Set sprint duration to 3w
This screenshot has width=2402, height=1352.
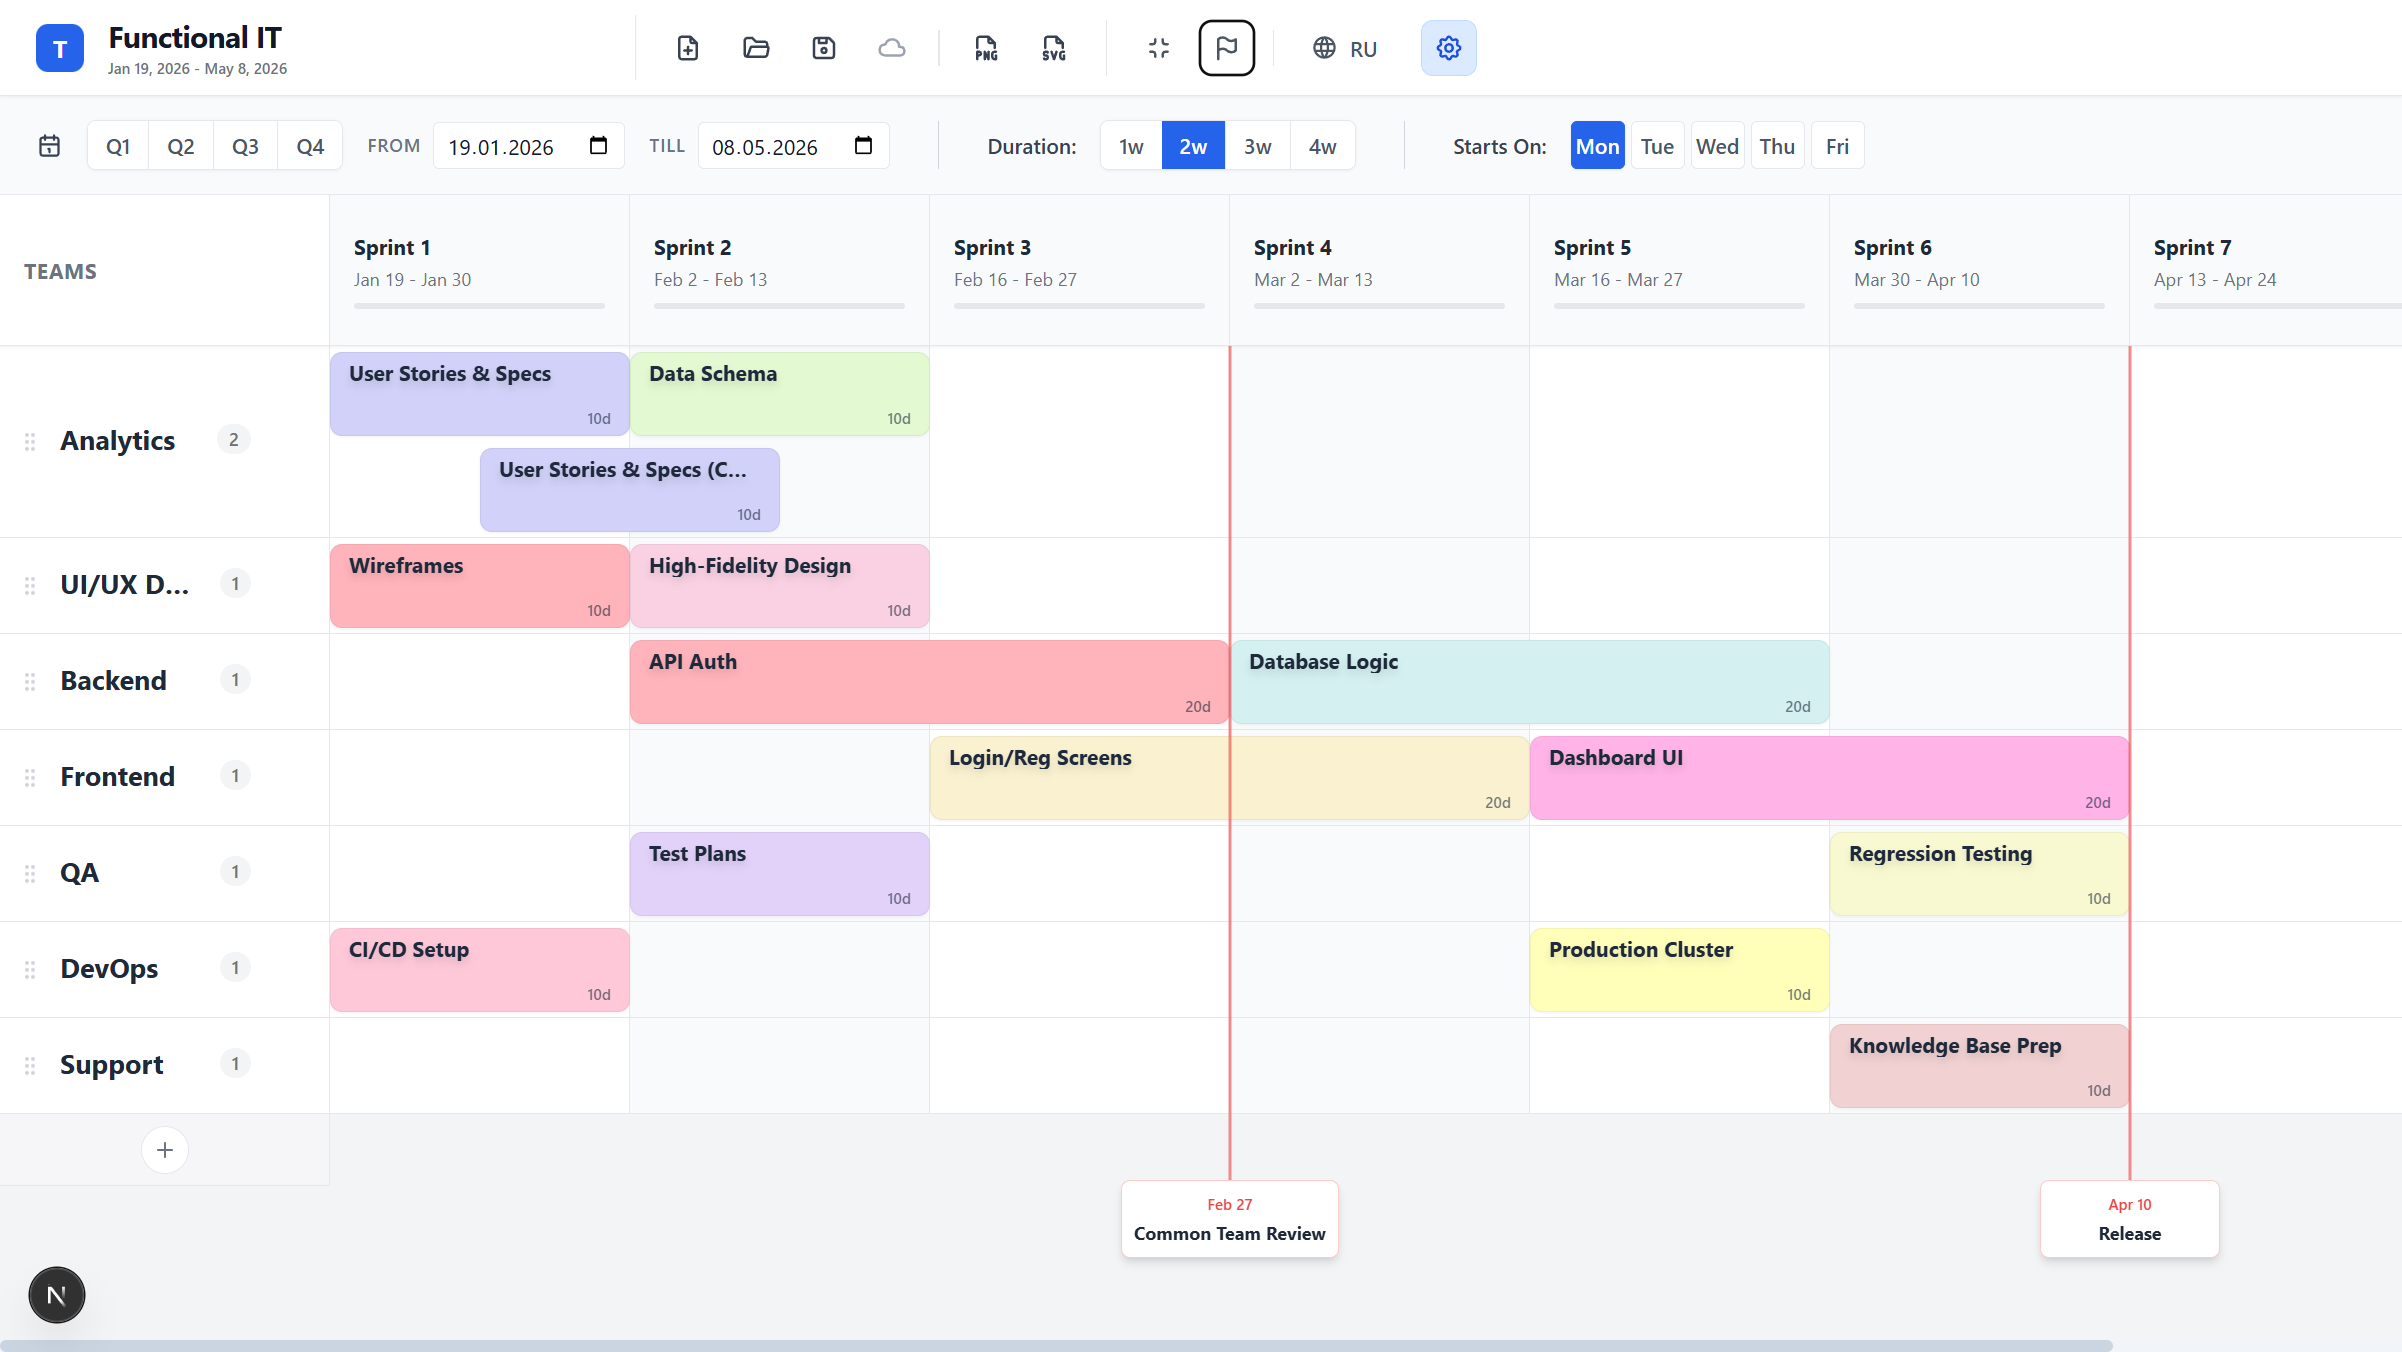(1257, 146)
